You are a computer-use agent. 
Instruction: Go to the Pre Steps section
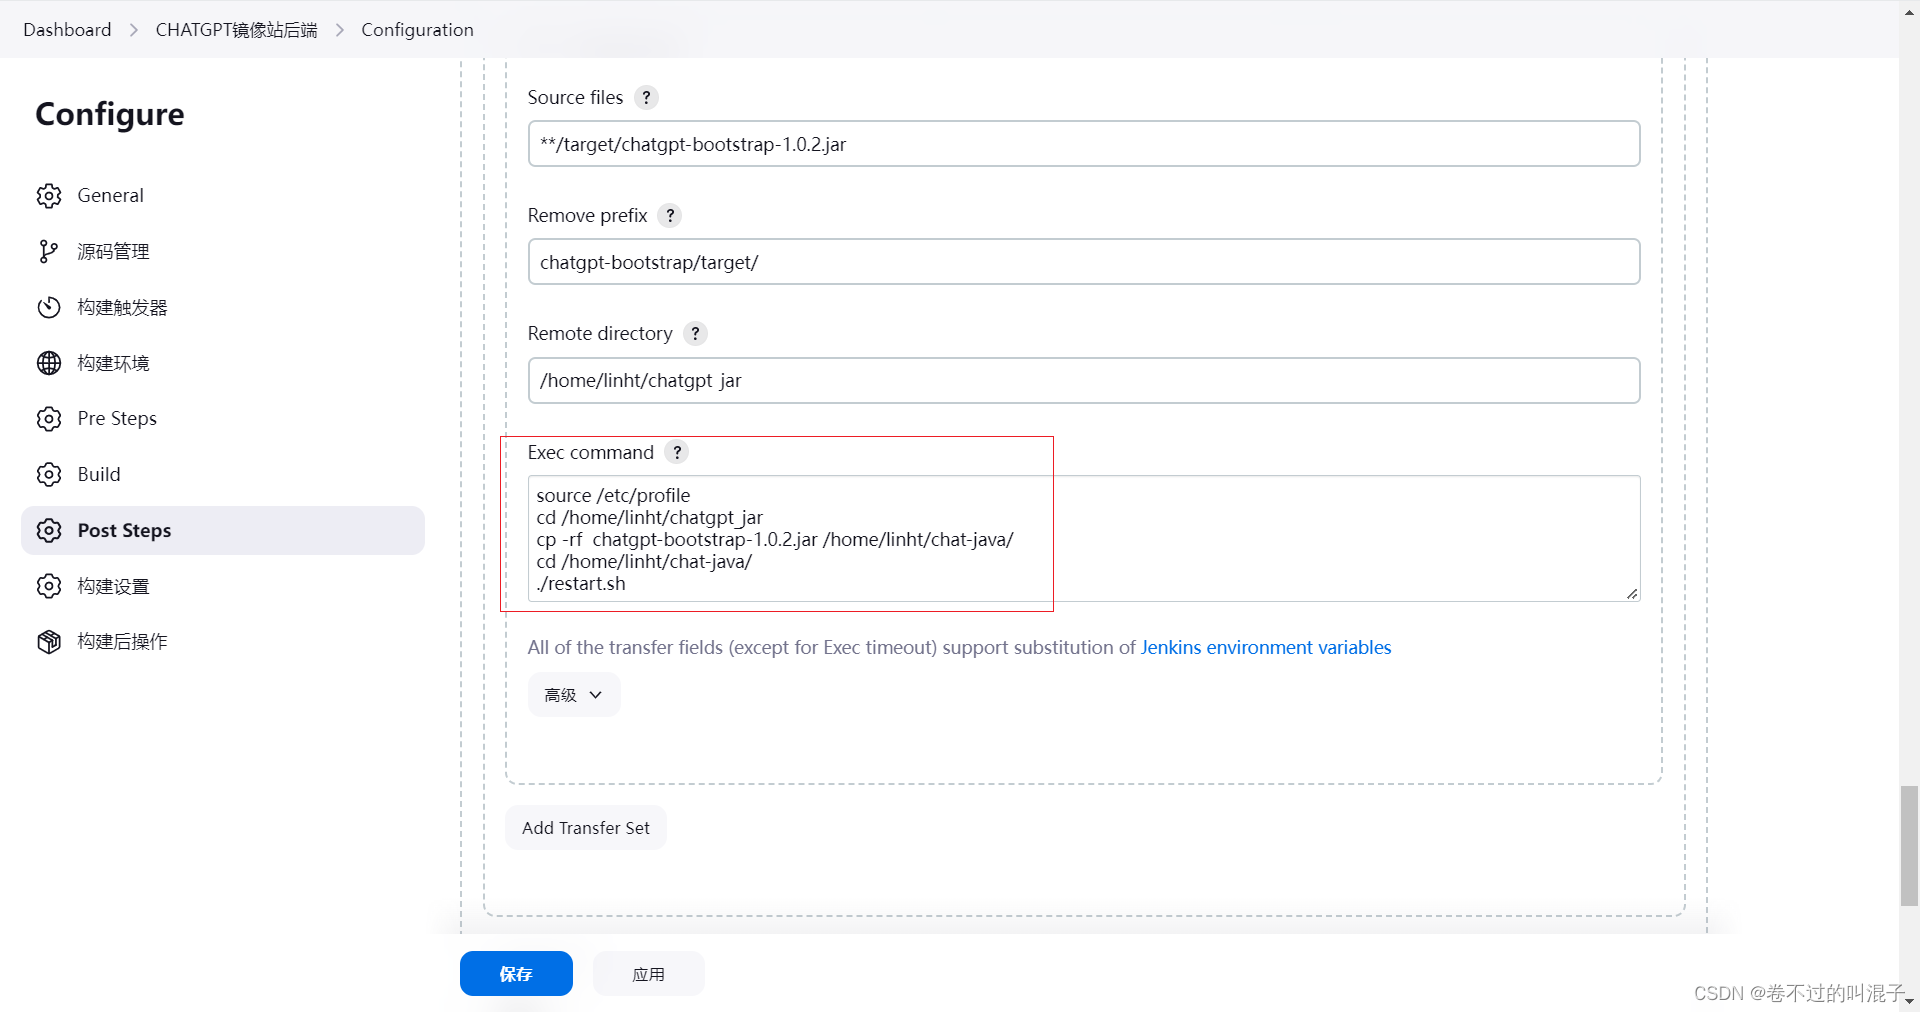[x=222, y=419]
